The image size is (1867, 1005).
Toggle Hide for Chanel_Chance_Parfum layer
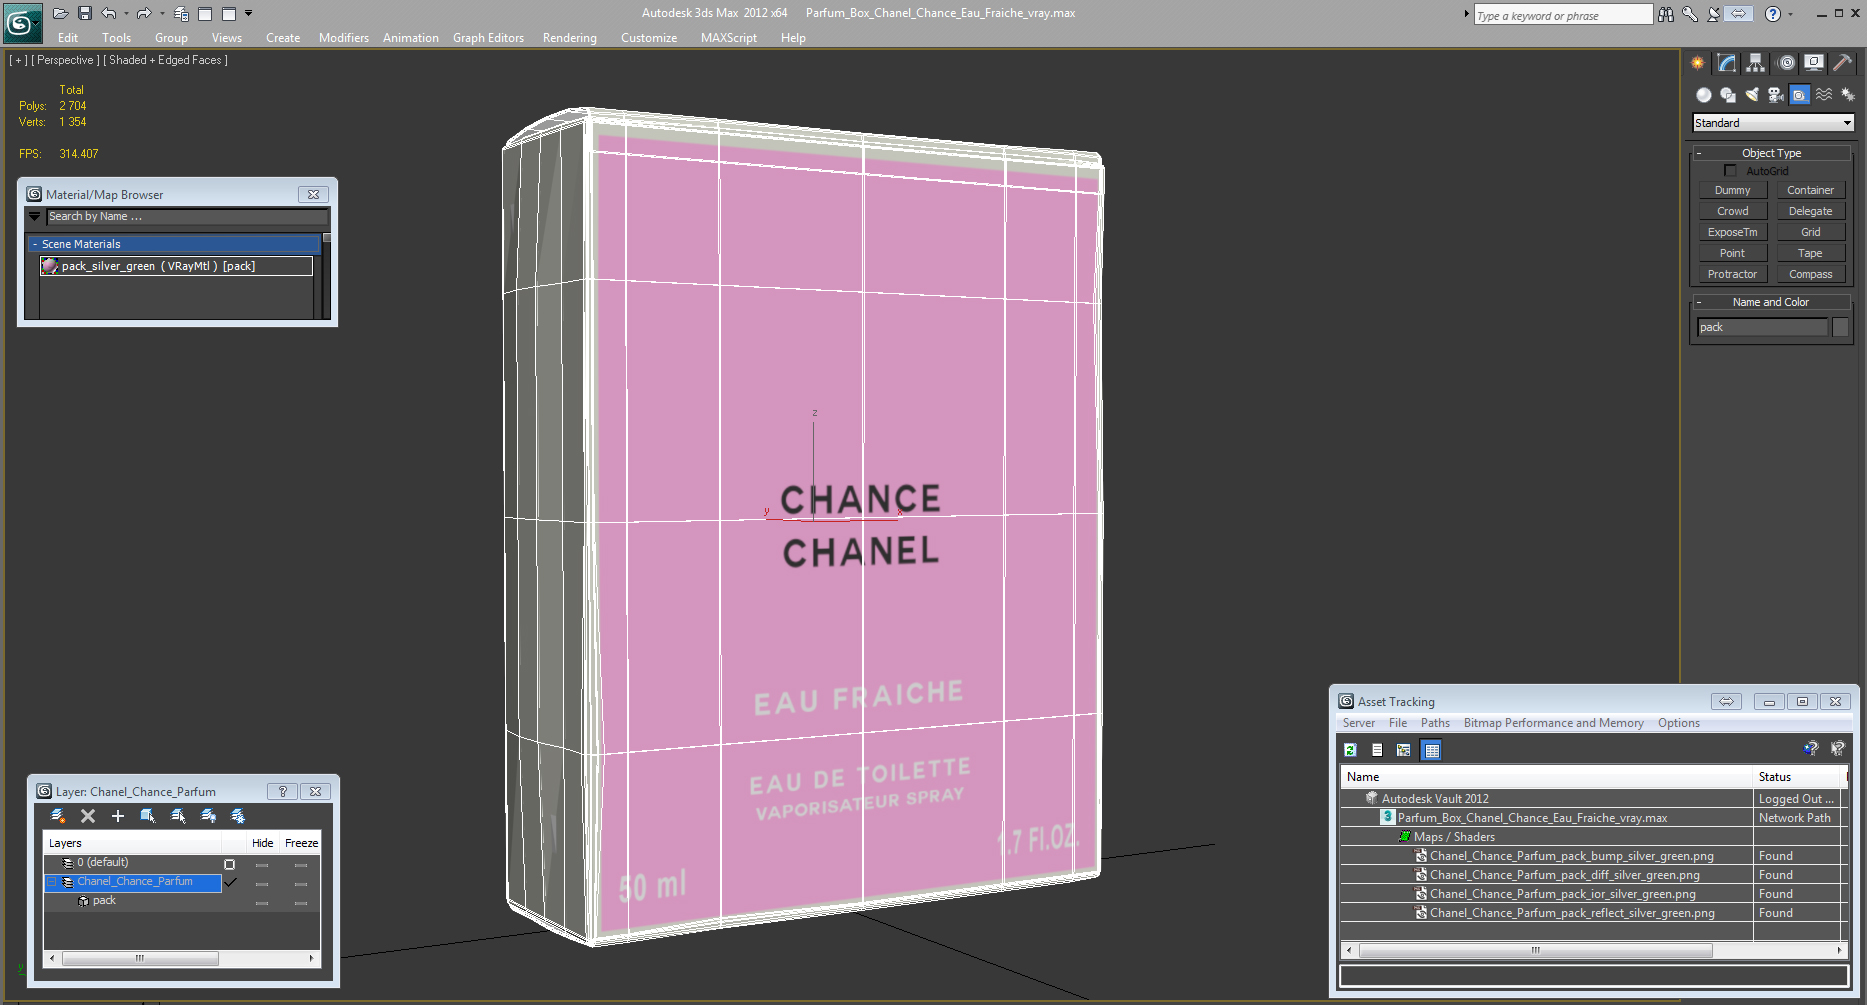click(x=262, y=883)
